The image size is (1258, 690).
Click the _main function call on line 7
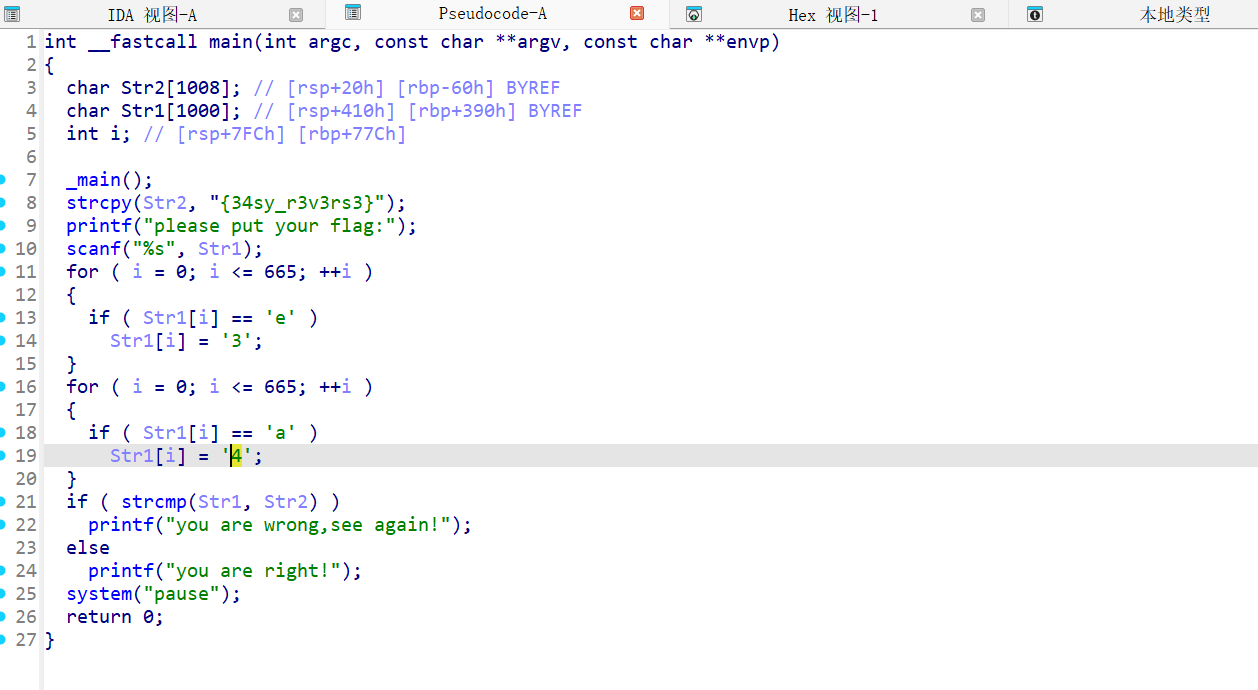(99, 180)
